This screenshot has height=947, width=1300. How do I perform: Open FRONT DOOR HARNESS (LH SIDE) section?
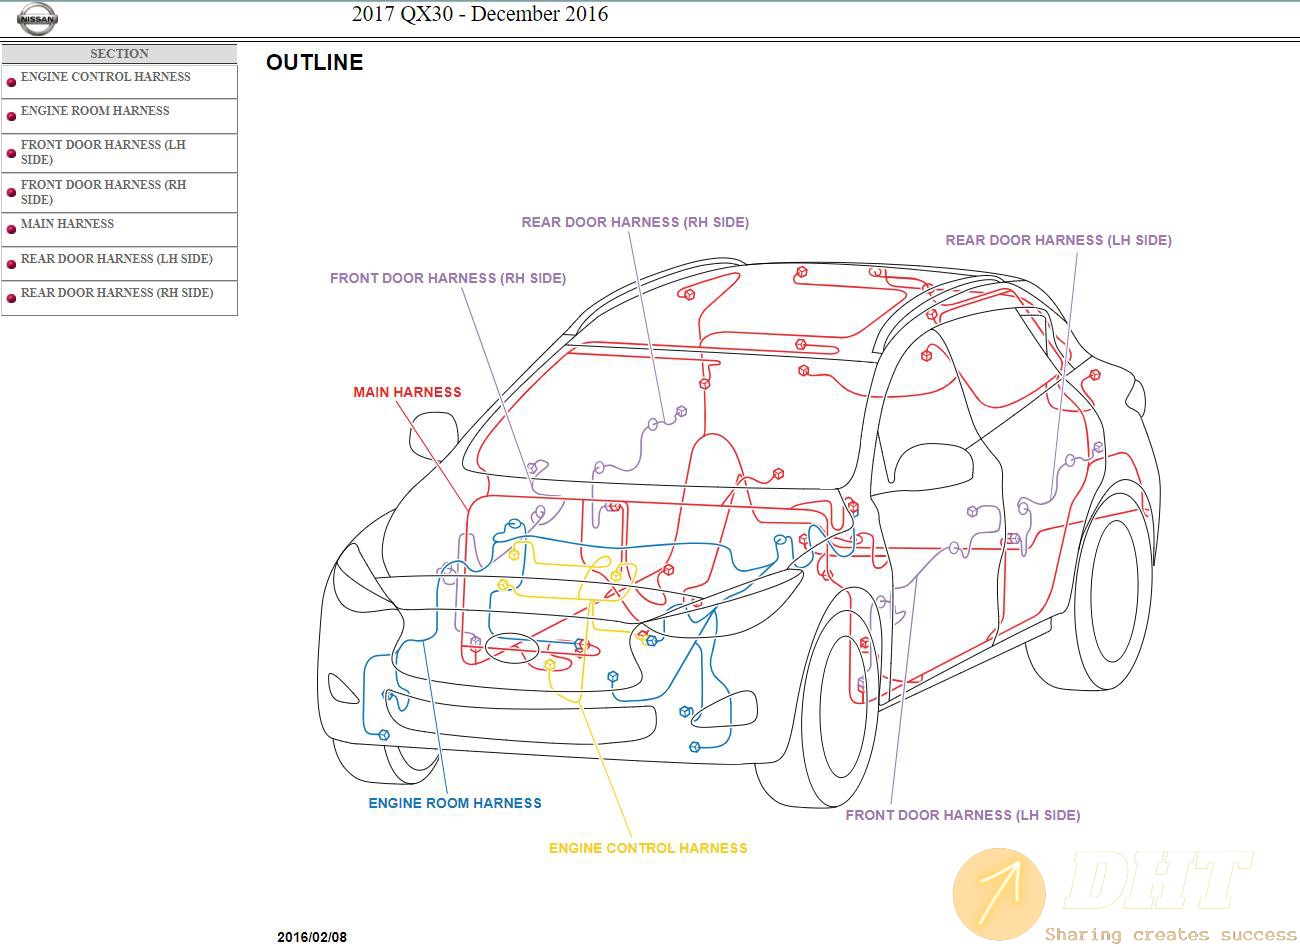coord(103,152)
